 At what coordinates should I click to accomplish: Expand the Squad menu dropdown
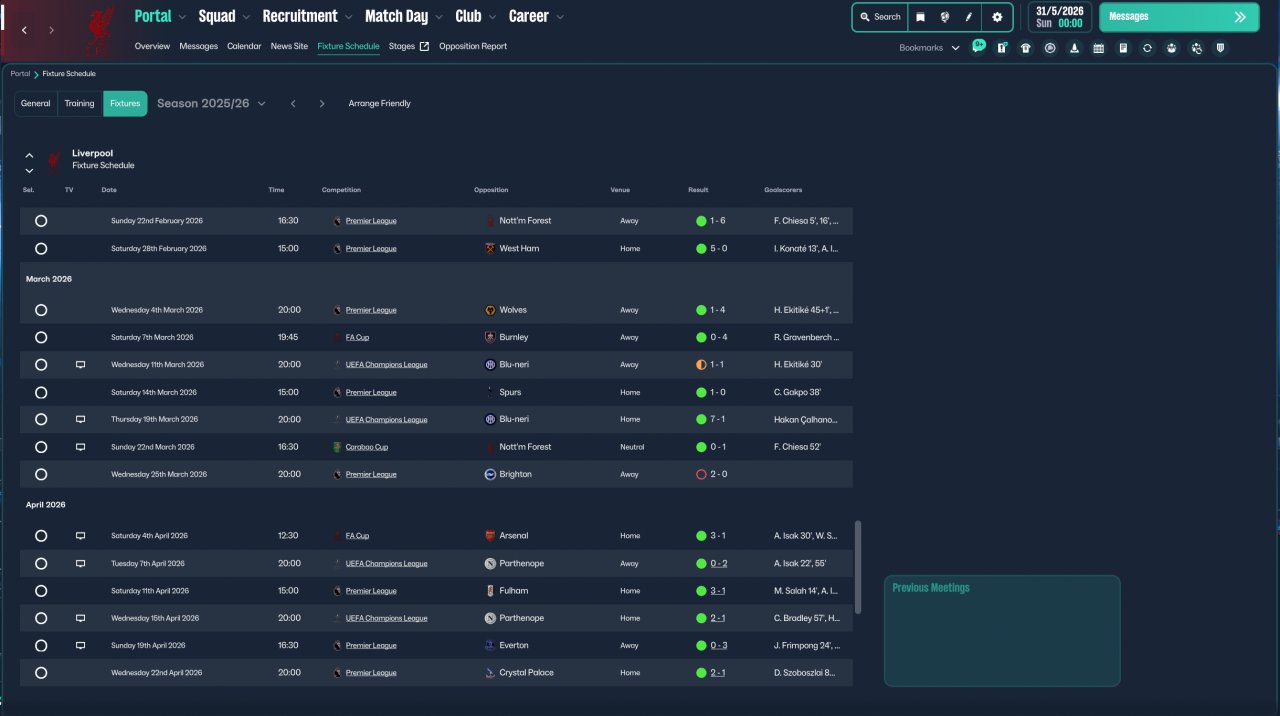[x=246, y=17]
